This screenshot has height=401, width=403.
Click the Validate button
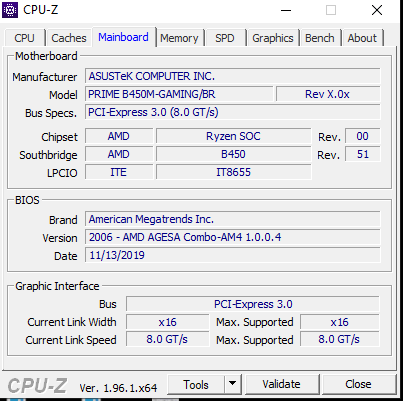(281, 384)
